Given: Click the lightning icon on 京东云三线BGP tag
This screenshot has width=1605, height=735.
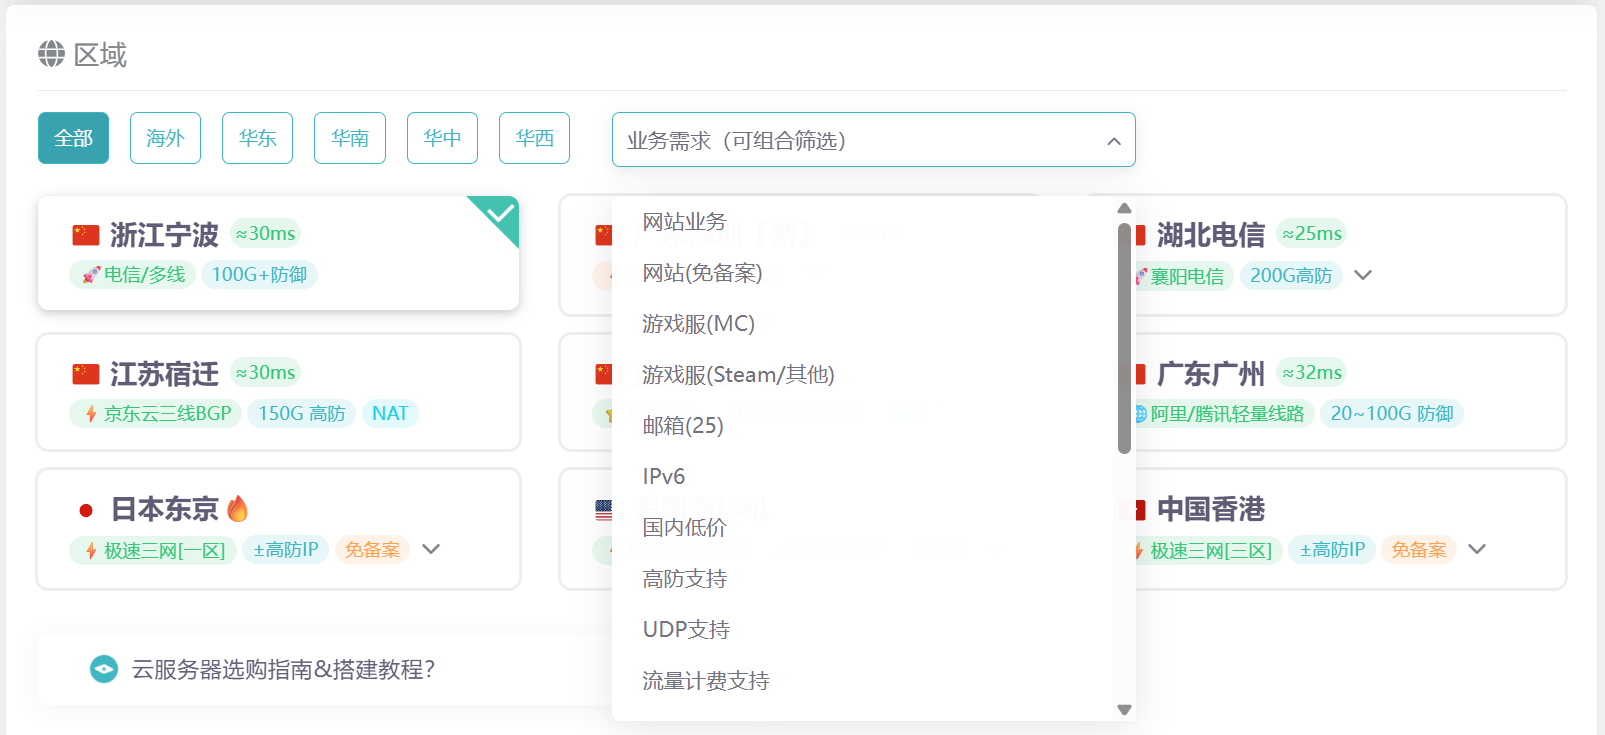Looking at the screenshot, I should click(91, 414).
